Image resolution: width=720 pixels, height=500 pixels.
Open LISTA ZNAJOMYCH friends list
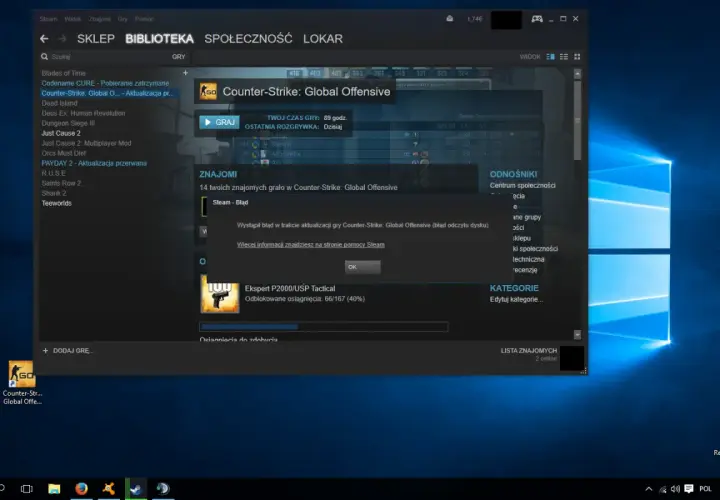[529, 351]
